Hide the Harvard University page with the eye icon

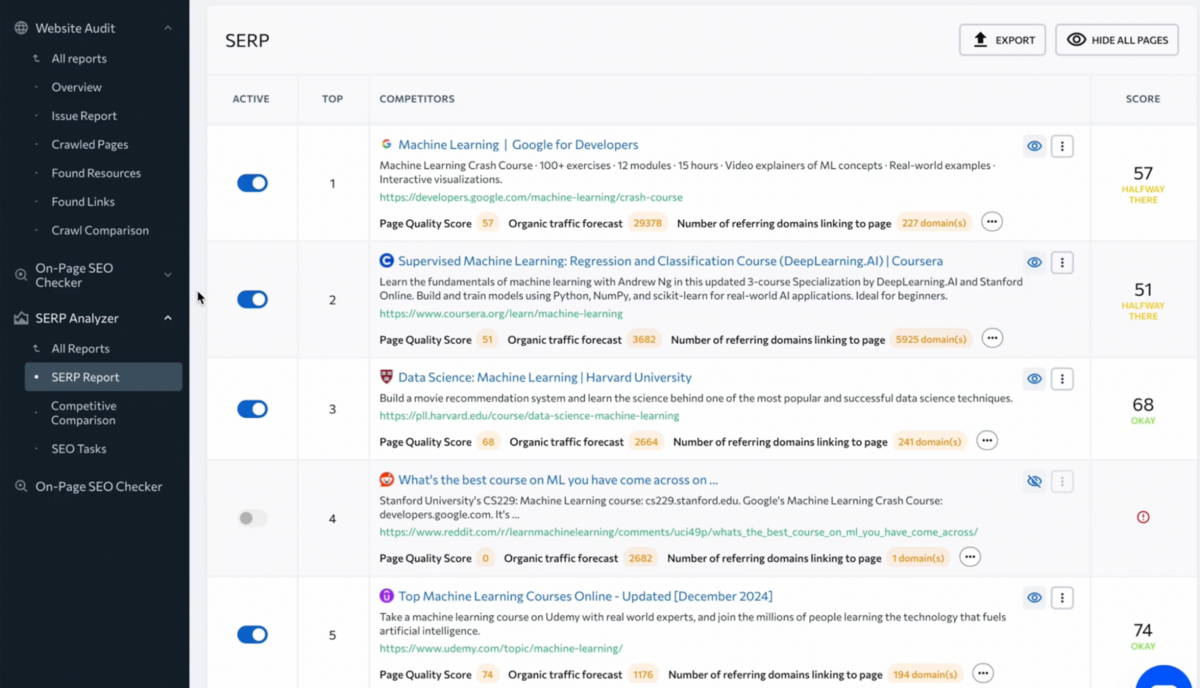(1034, 379)
